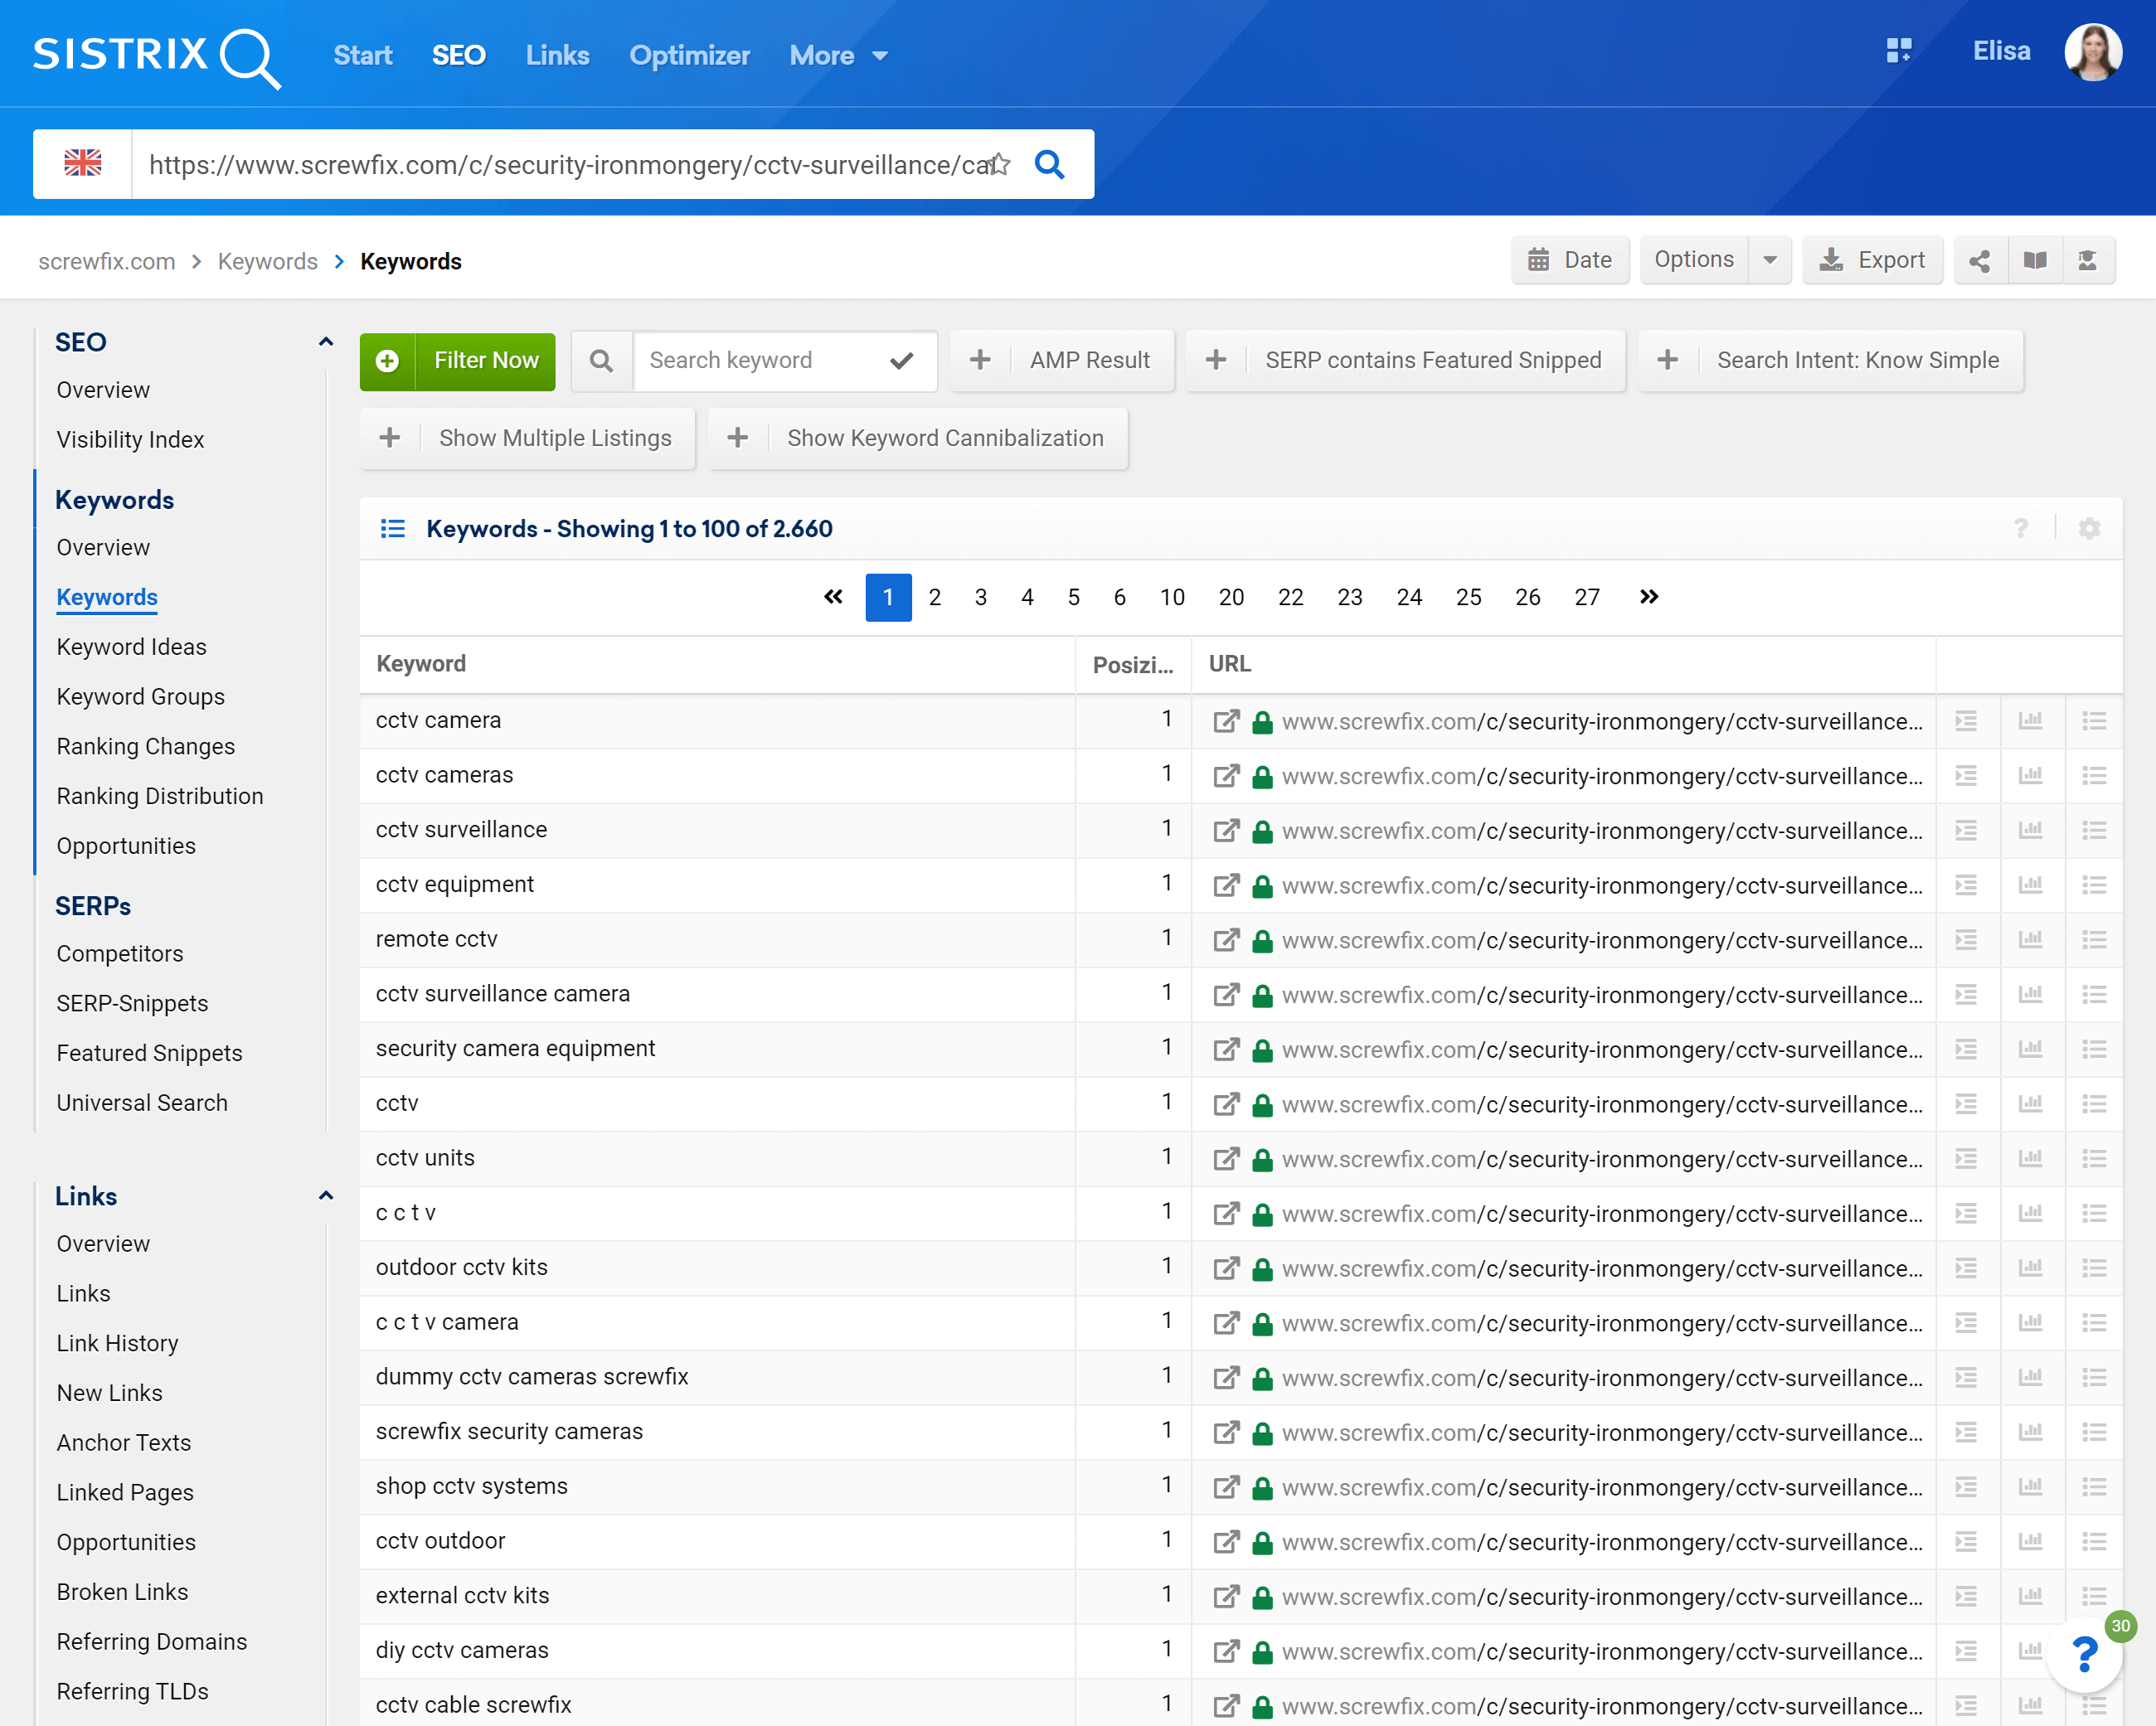Go to pagination page 2
This screenshot has height=1726, width=2156.
[934, 597]
